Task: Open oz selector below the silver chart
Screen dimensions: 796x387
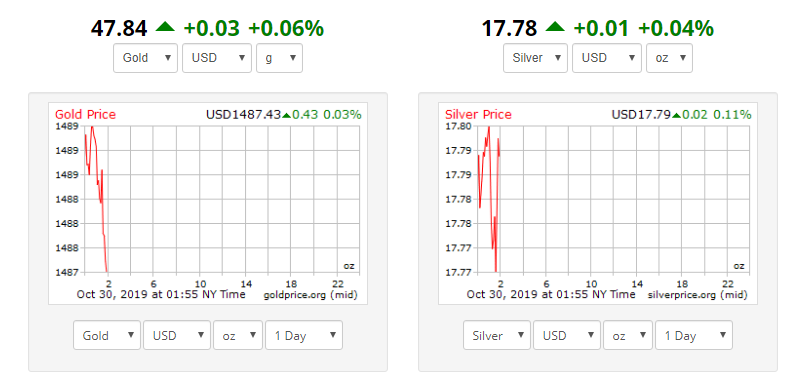Action: (628, 335)
